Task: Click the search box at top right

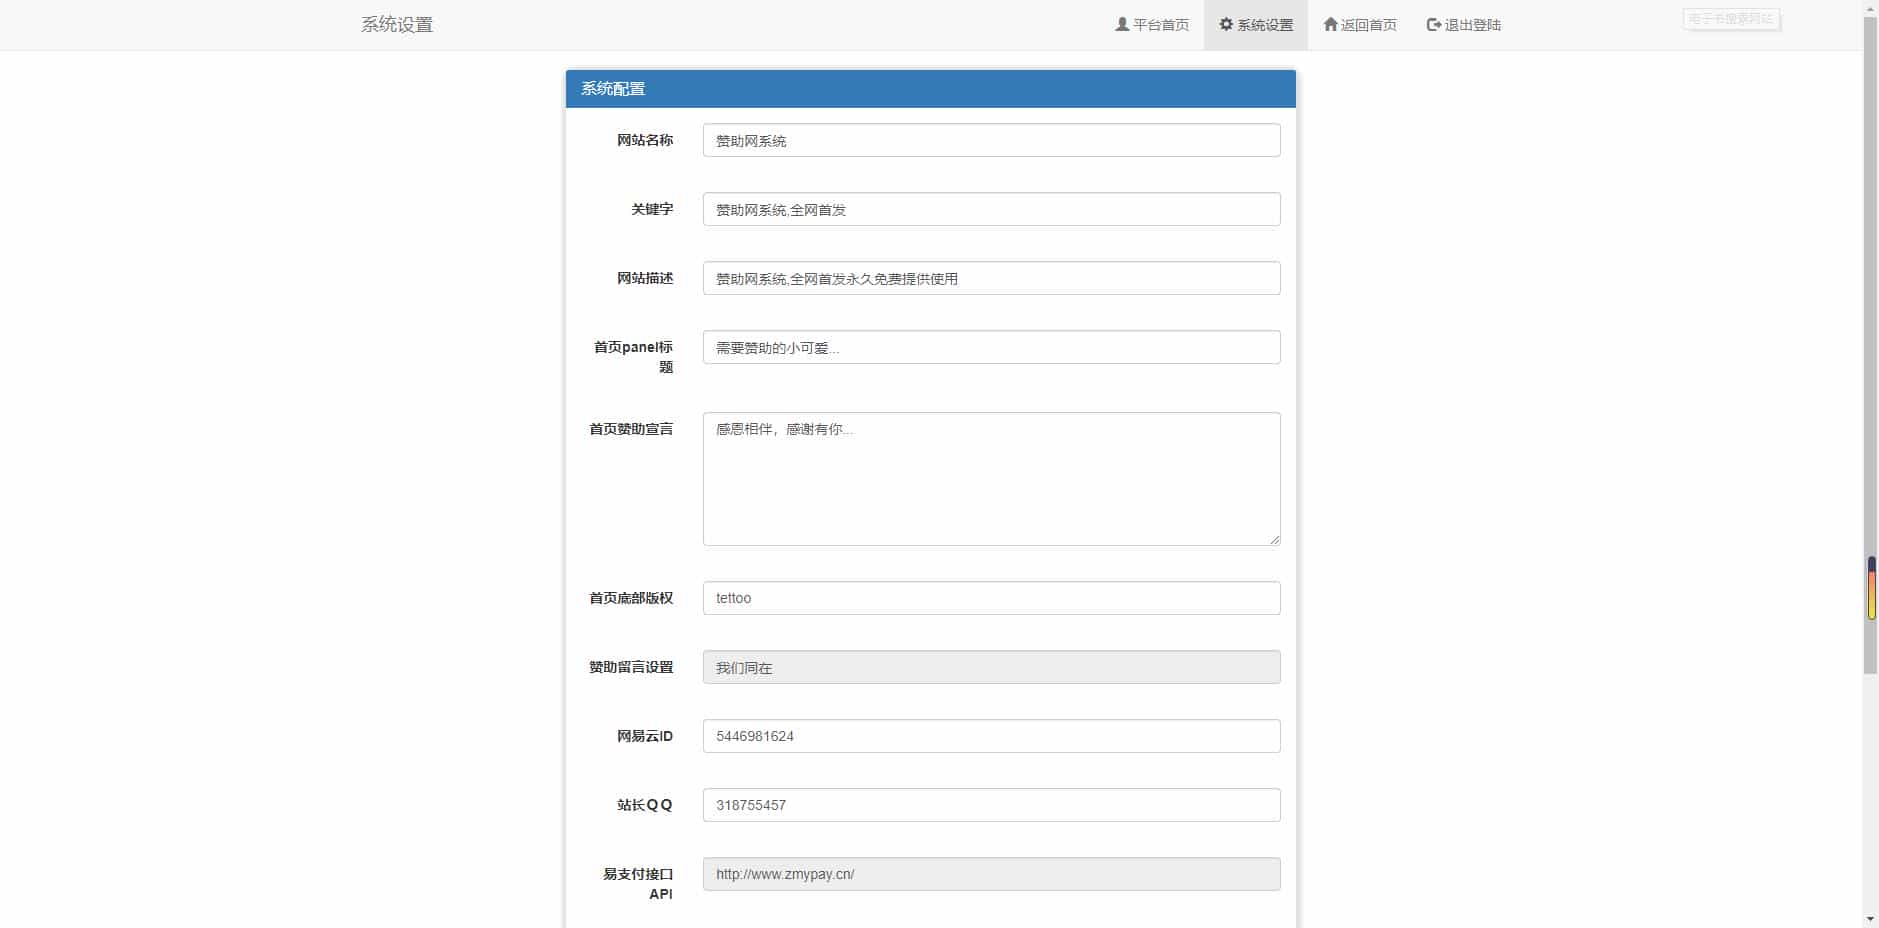Action: (1729, 19)
